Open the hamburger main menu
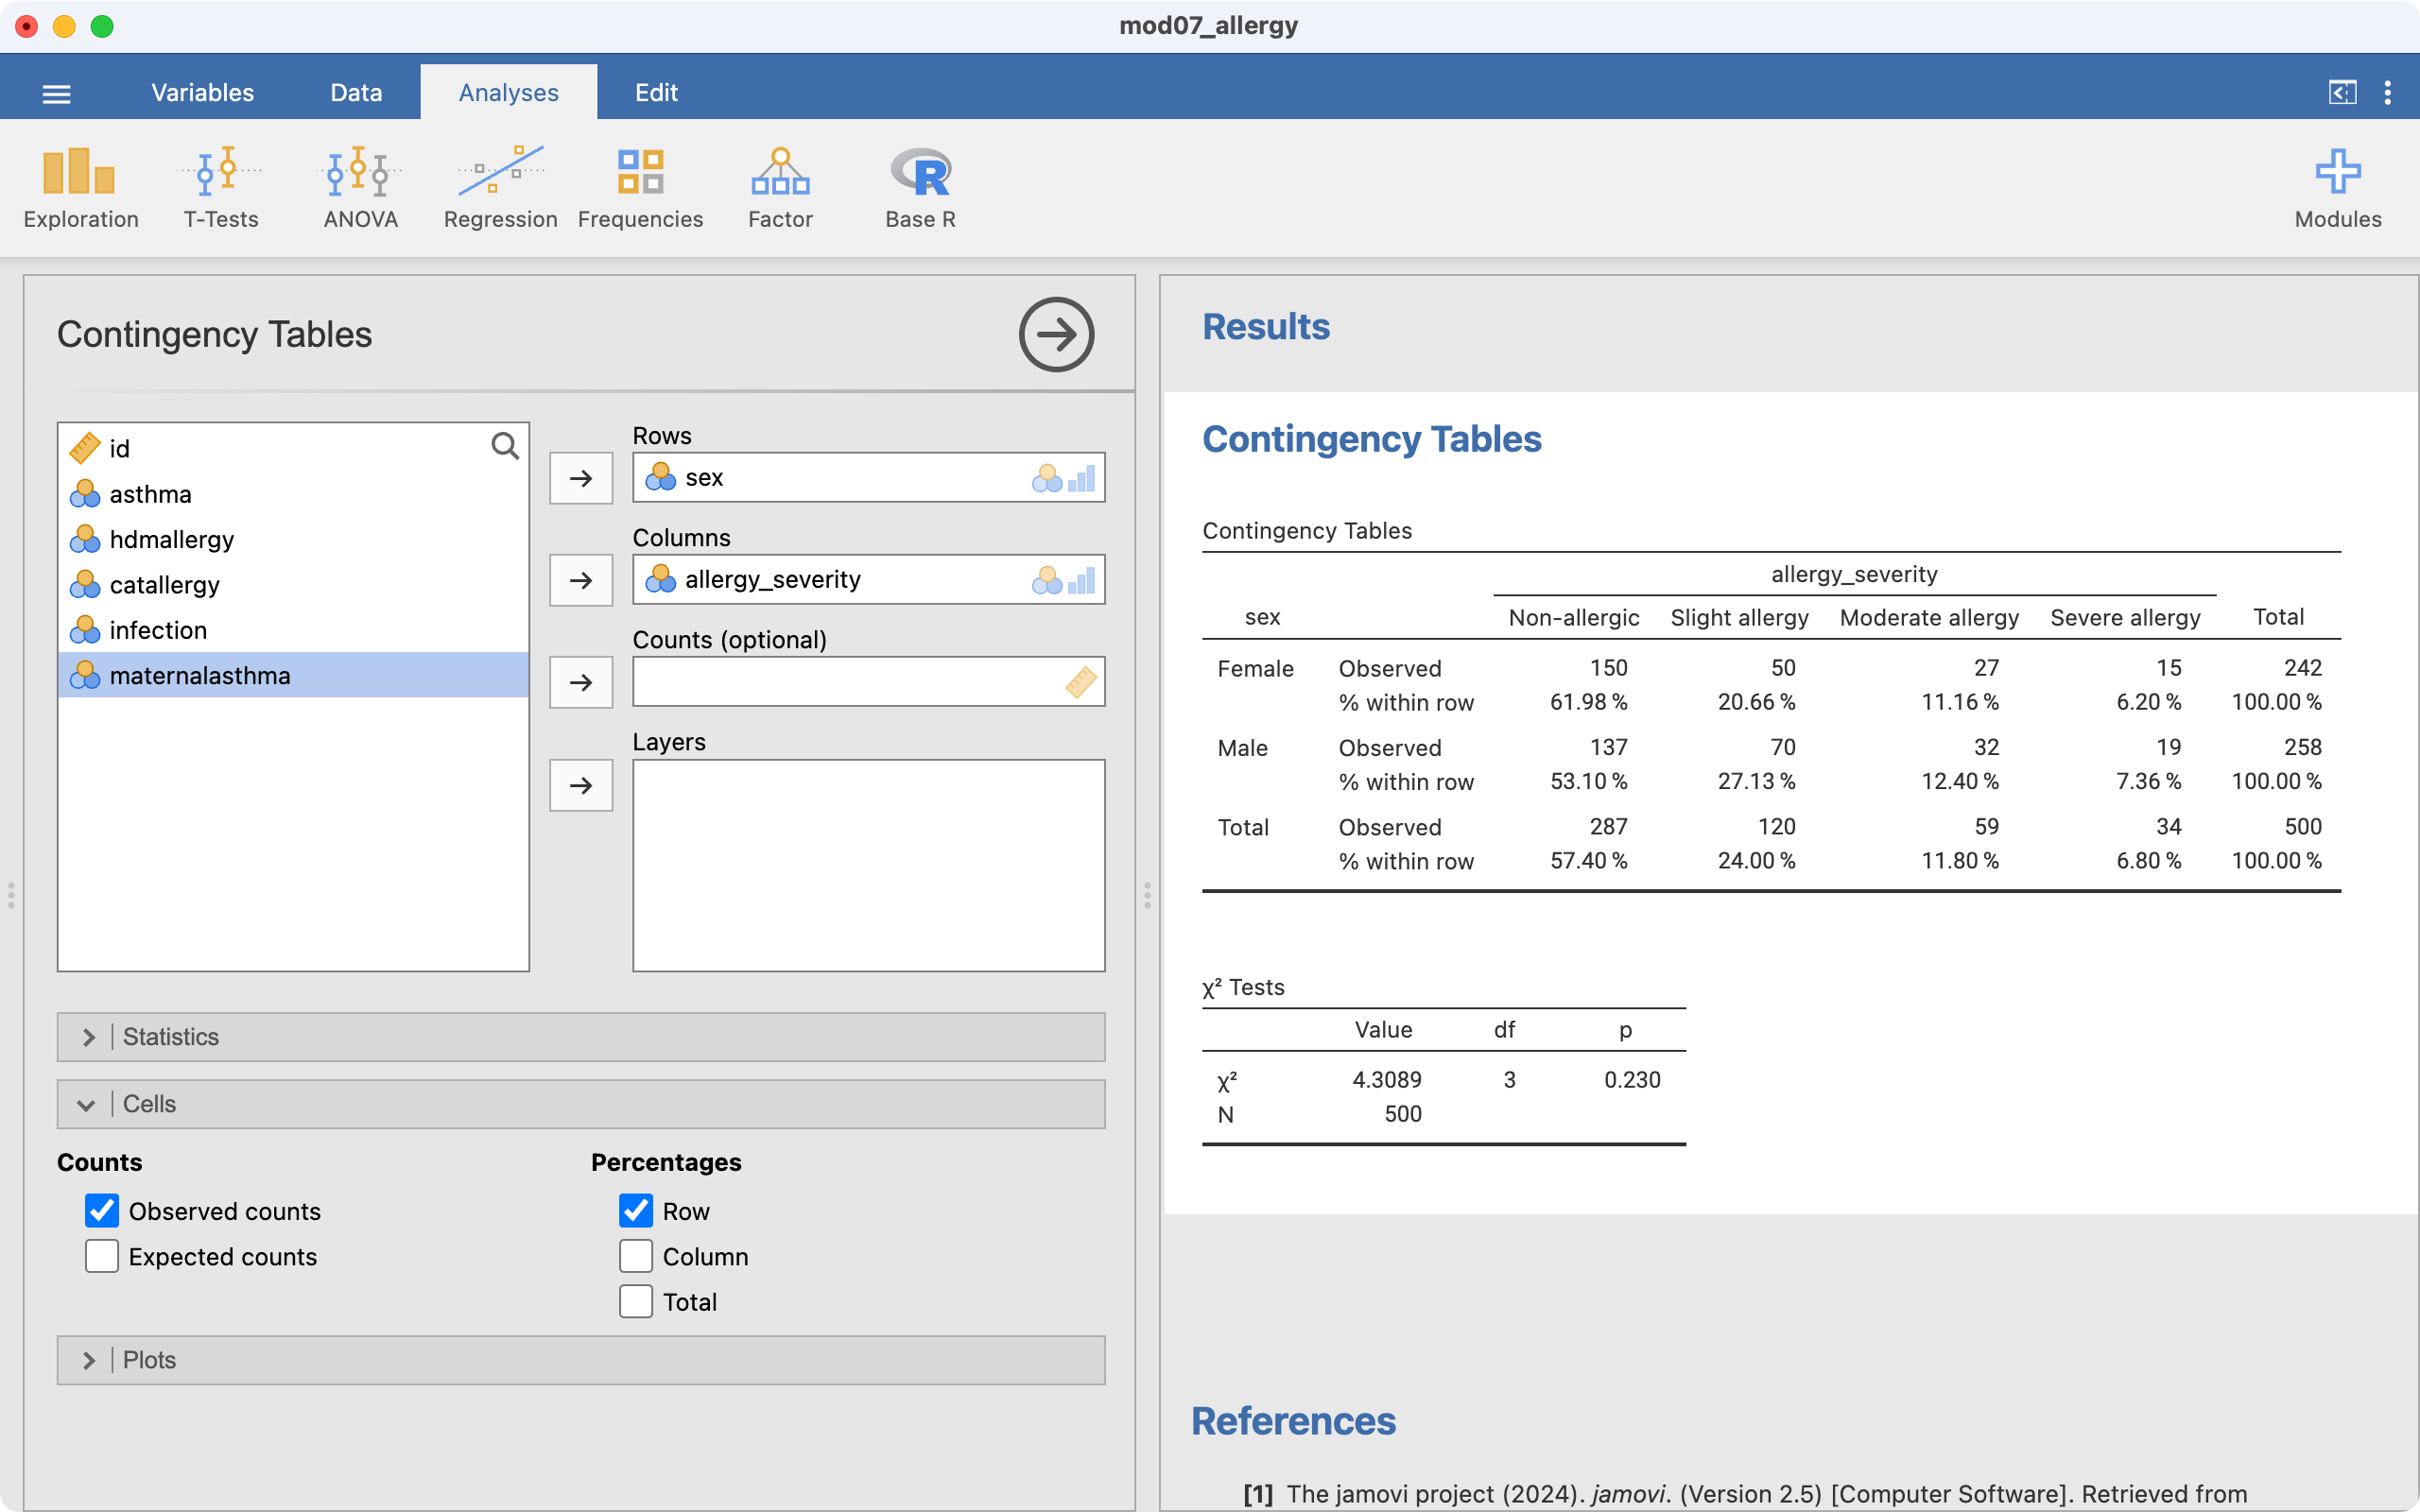The height and width of the screenshot is (1512, 2420). coord(57,94)
